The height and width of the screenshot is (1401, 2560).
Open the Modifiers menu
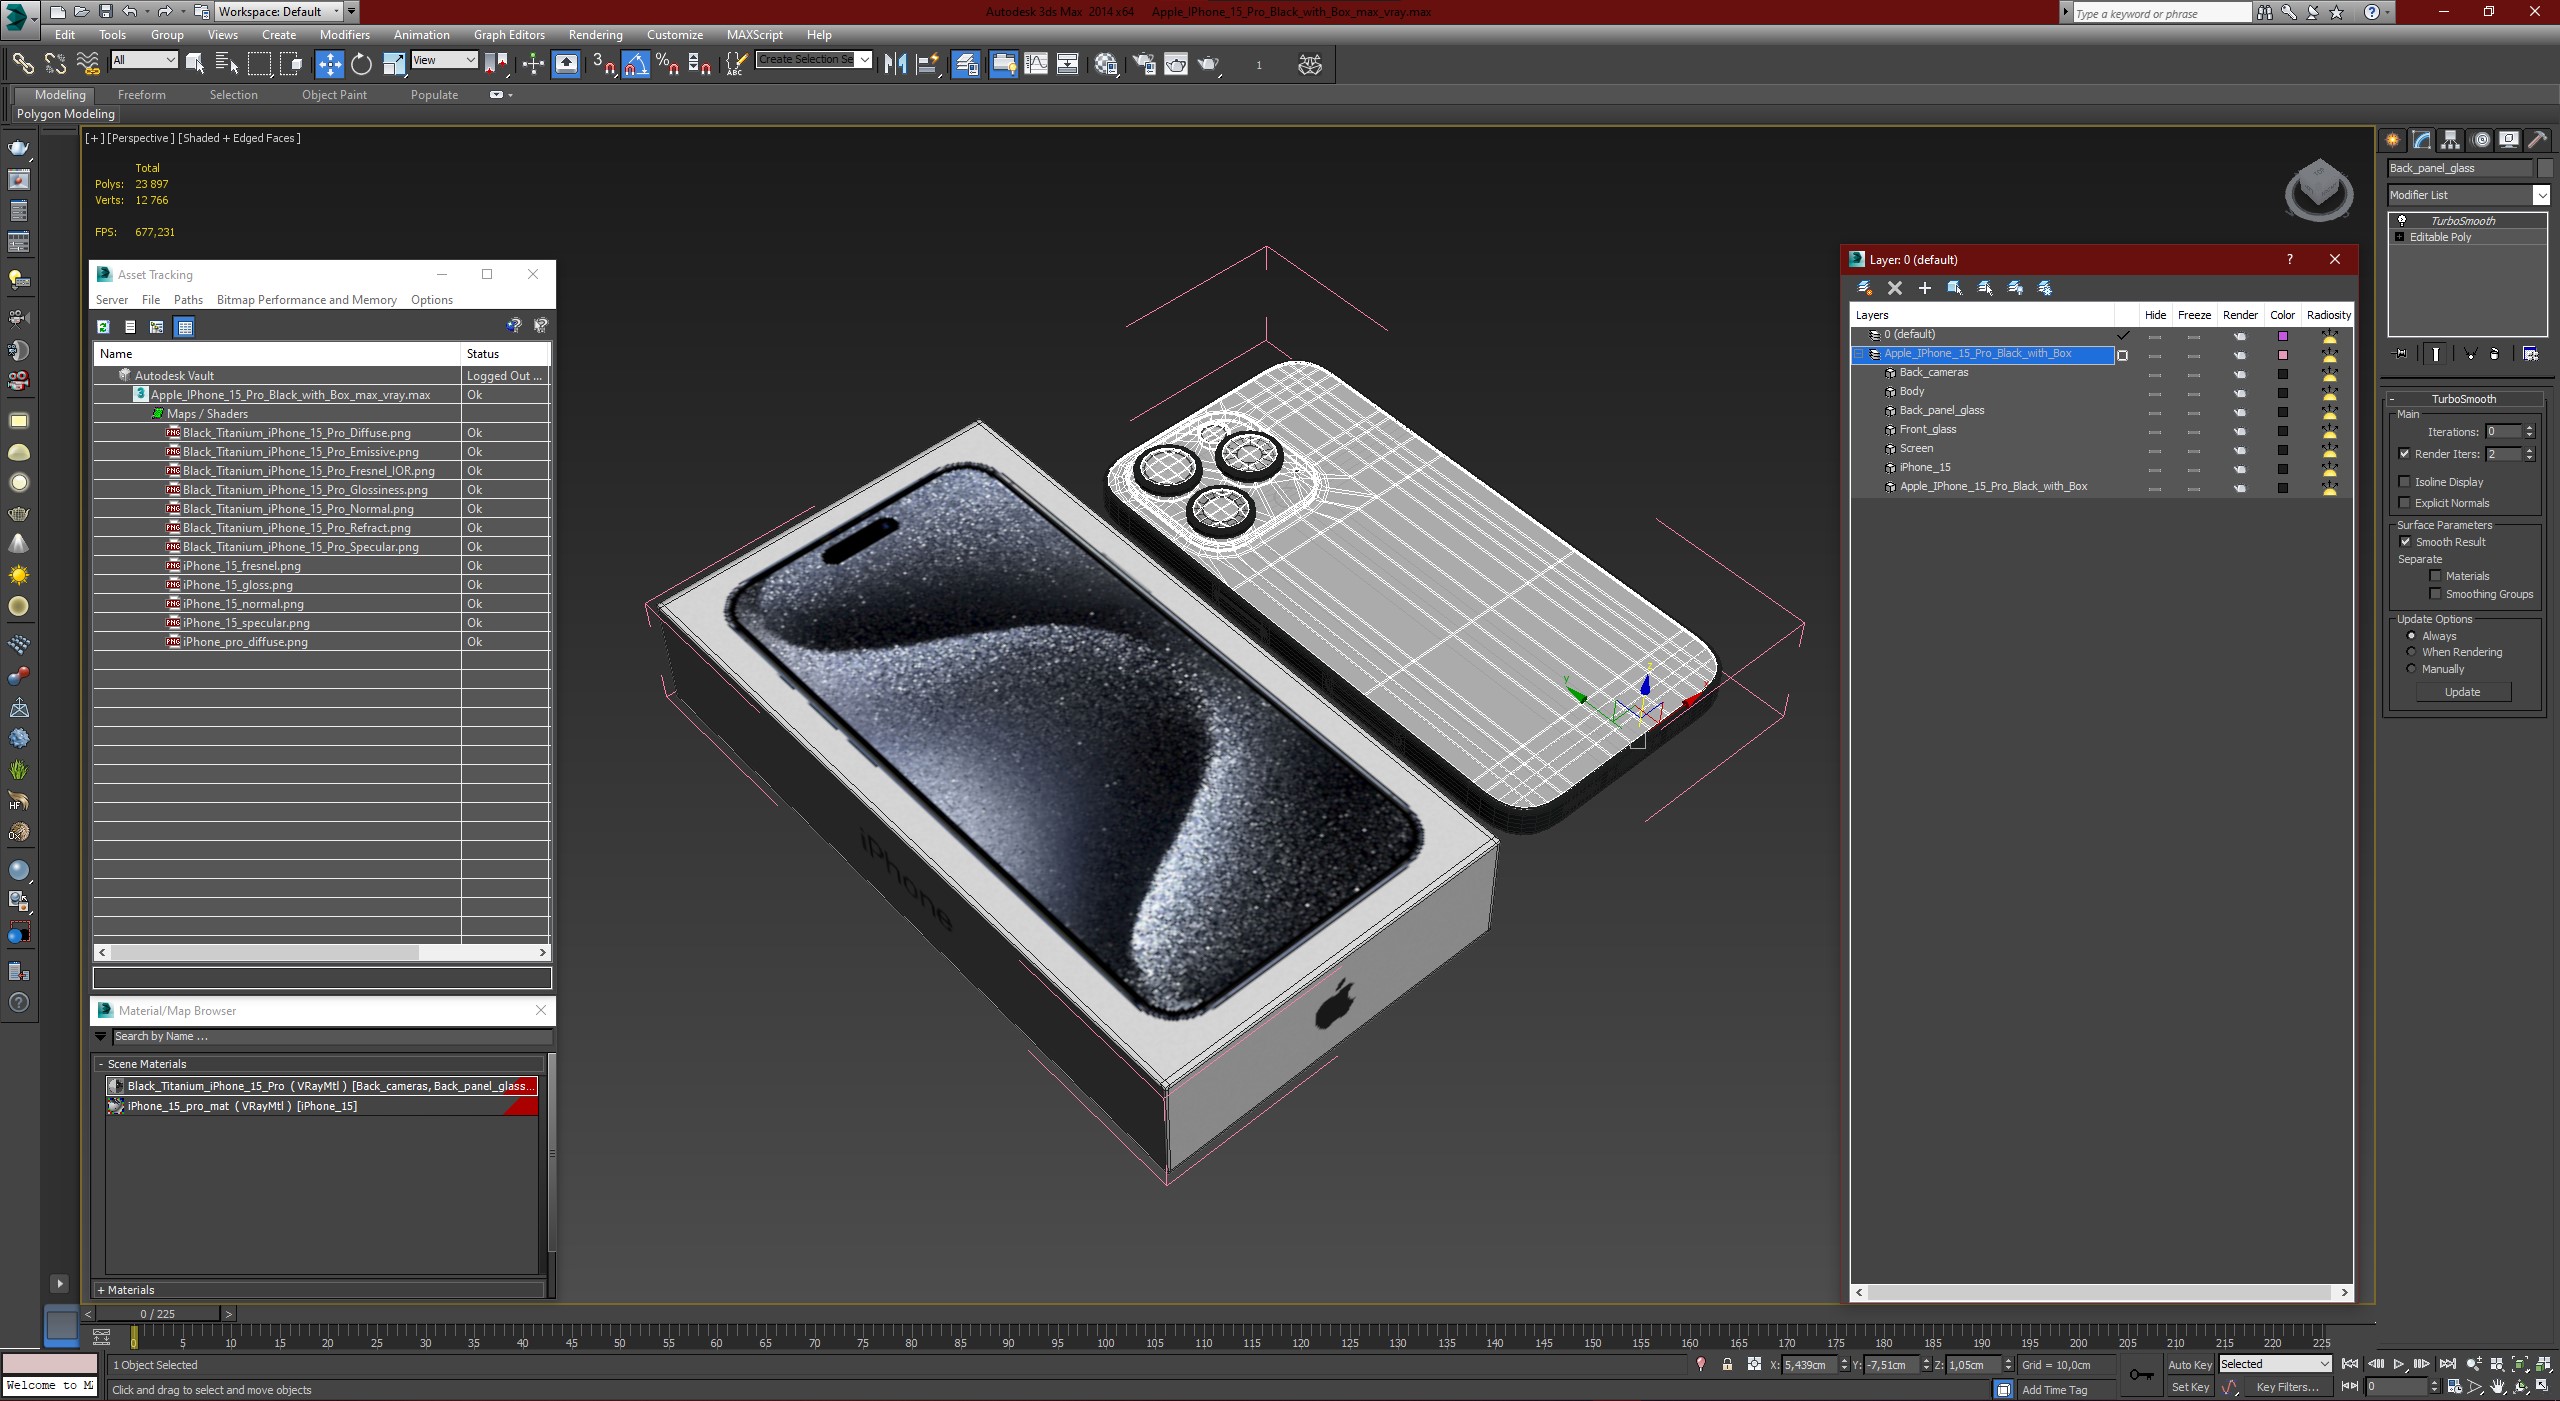click(x=344, y=34)
